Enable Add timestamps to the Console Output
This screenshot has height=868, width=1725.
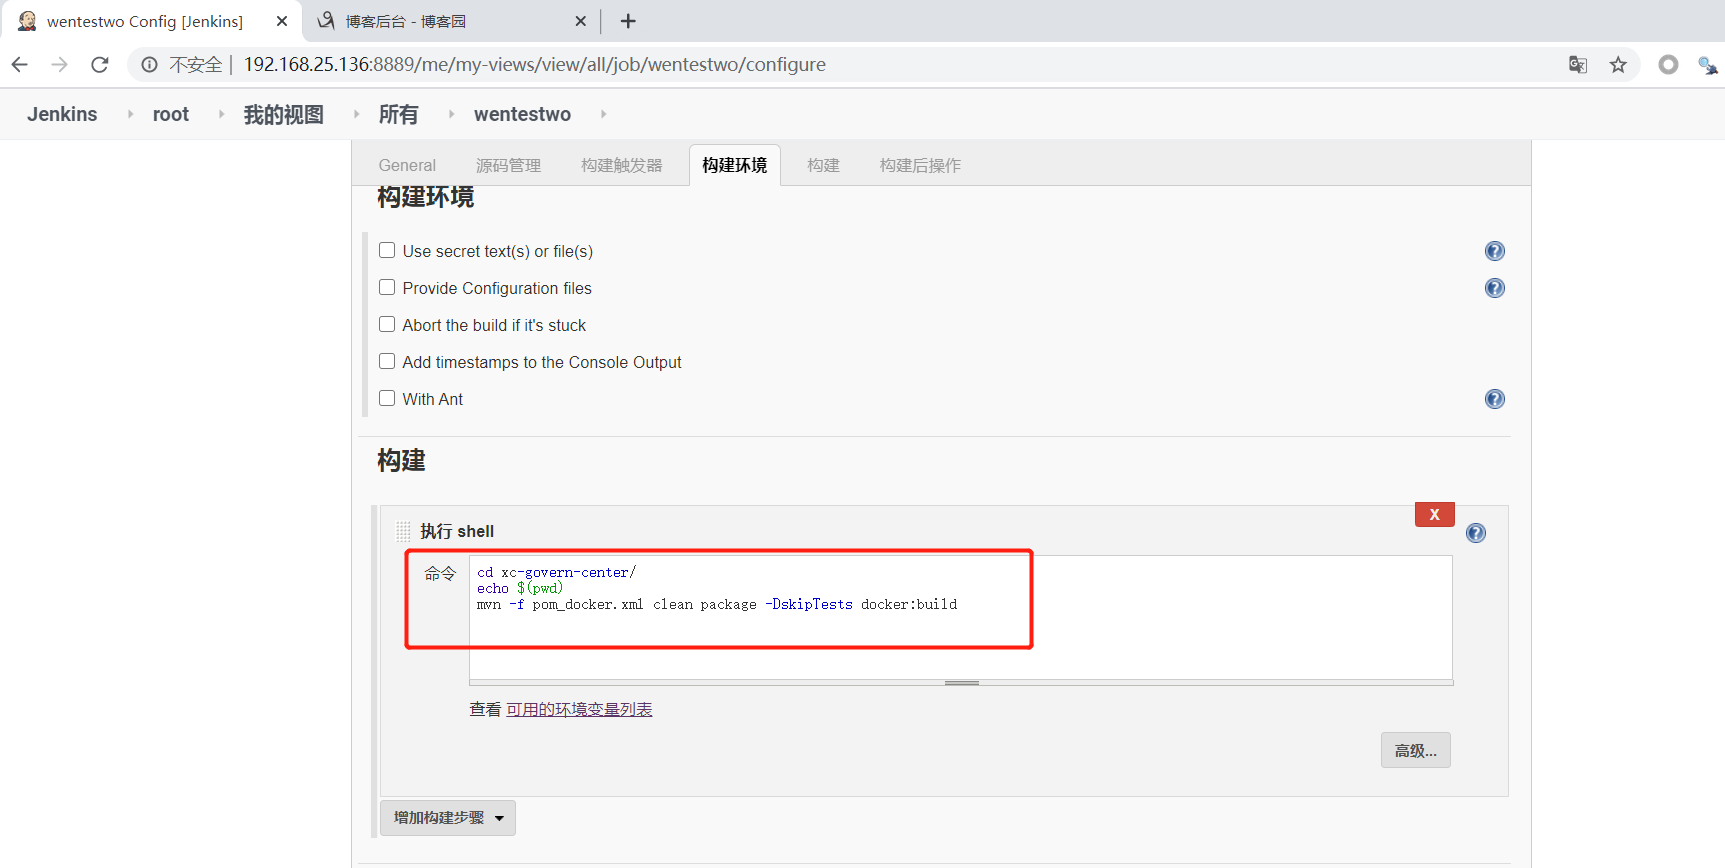pos(387,361)
